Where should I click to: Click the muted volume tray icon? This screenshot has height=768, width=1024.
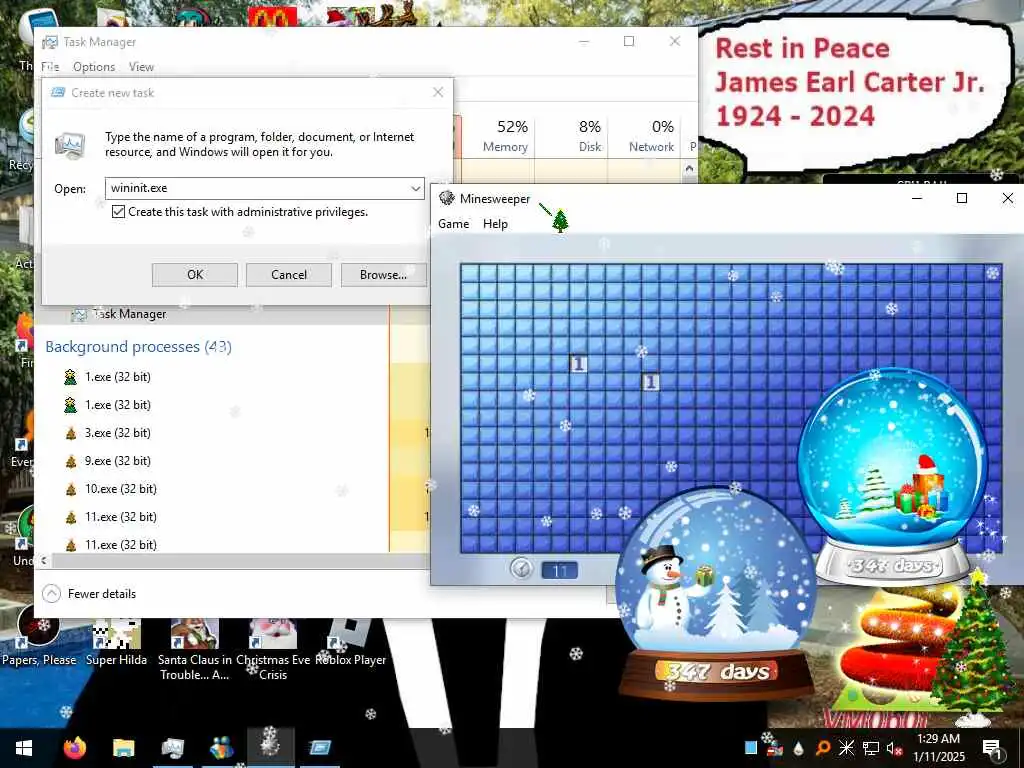(893, 748)
